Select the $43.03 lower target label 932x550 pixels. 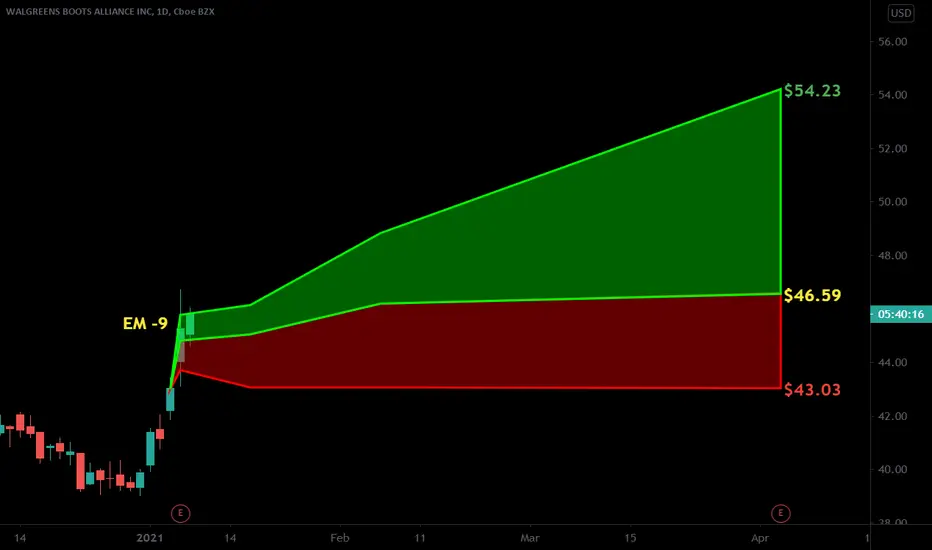tap(812, 389)
